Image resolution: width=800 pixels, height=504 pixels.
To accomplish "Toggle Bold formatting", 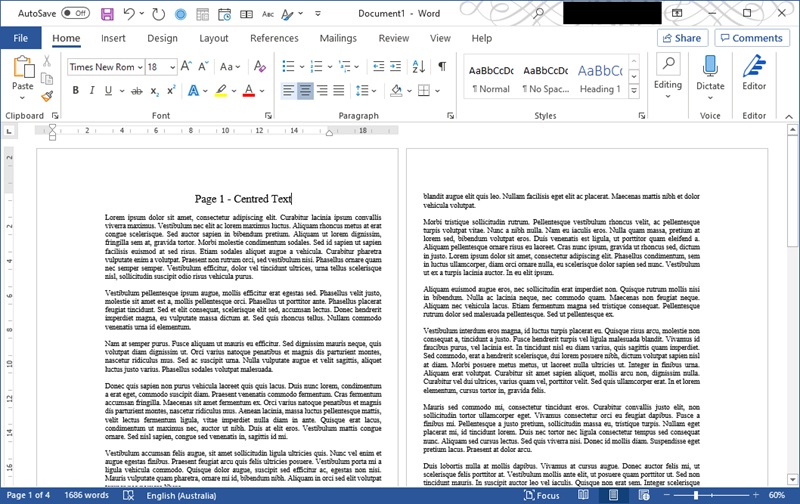I will pyautogui.click(x=76, y=90).
